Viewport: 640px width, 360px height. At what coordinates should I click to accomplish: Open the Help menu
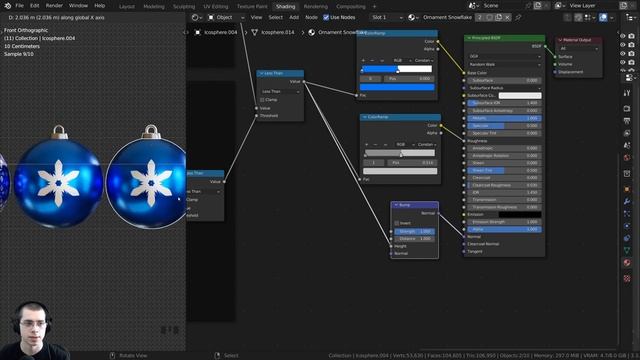pos(100,6)
